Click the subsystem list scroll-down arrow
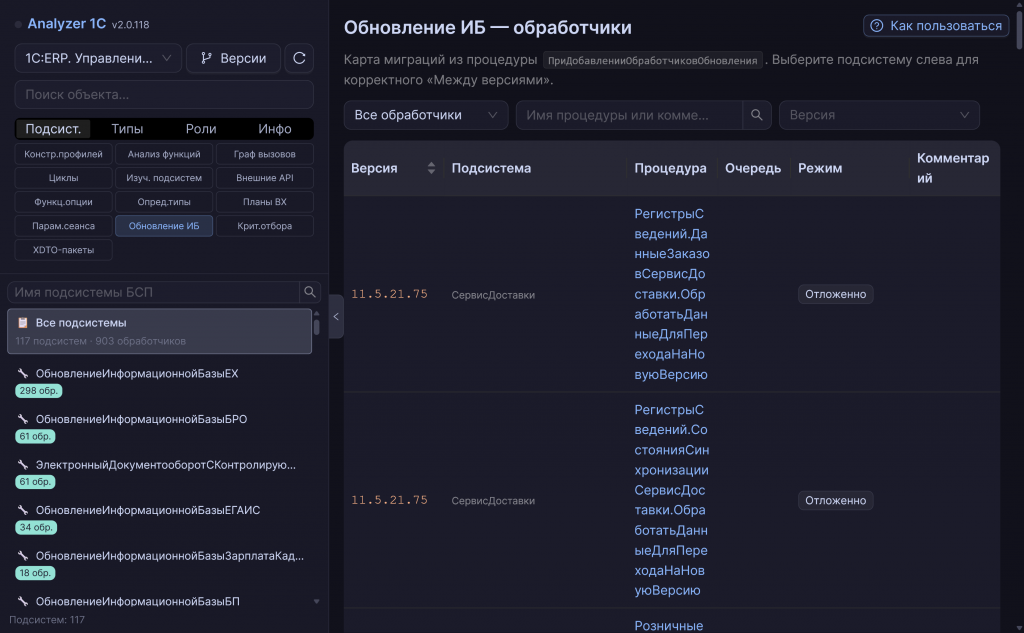 [x=317, y=602]
